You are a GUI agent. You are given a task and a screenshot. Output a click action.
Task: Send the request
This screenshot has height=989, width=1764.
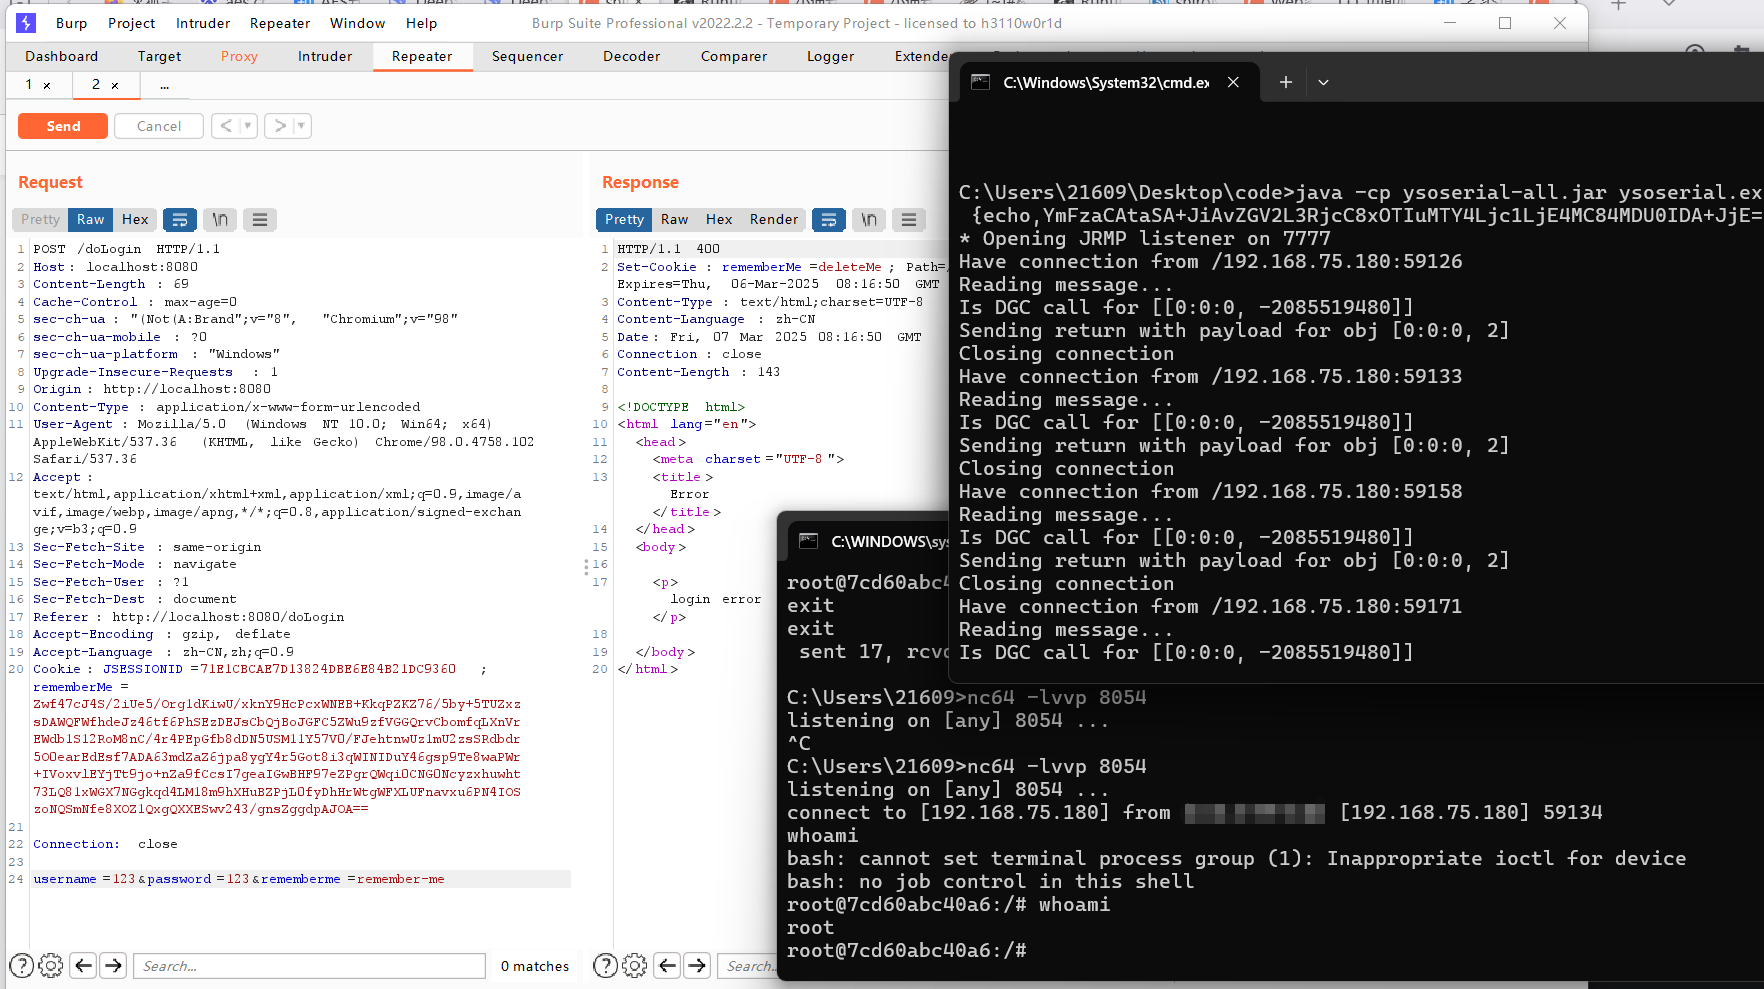(x=63, y=126)
